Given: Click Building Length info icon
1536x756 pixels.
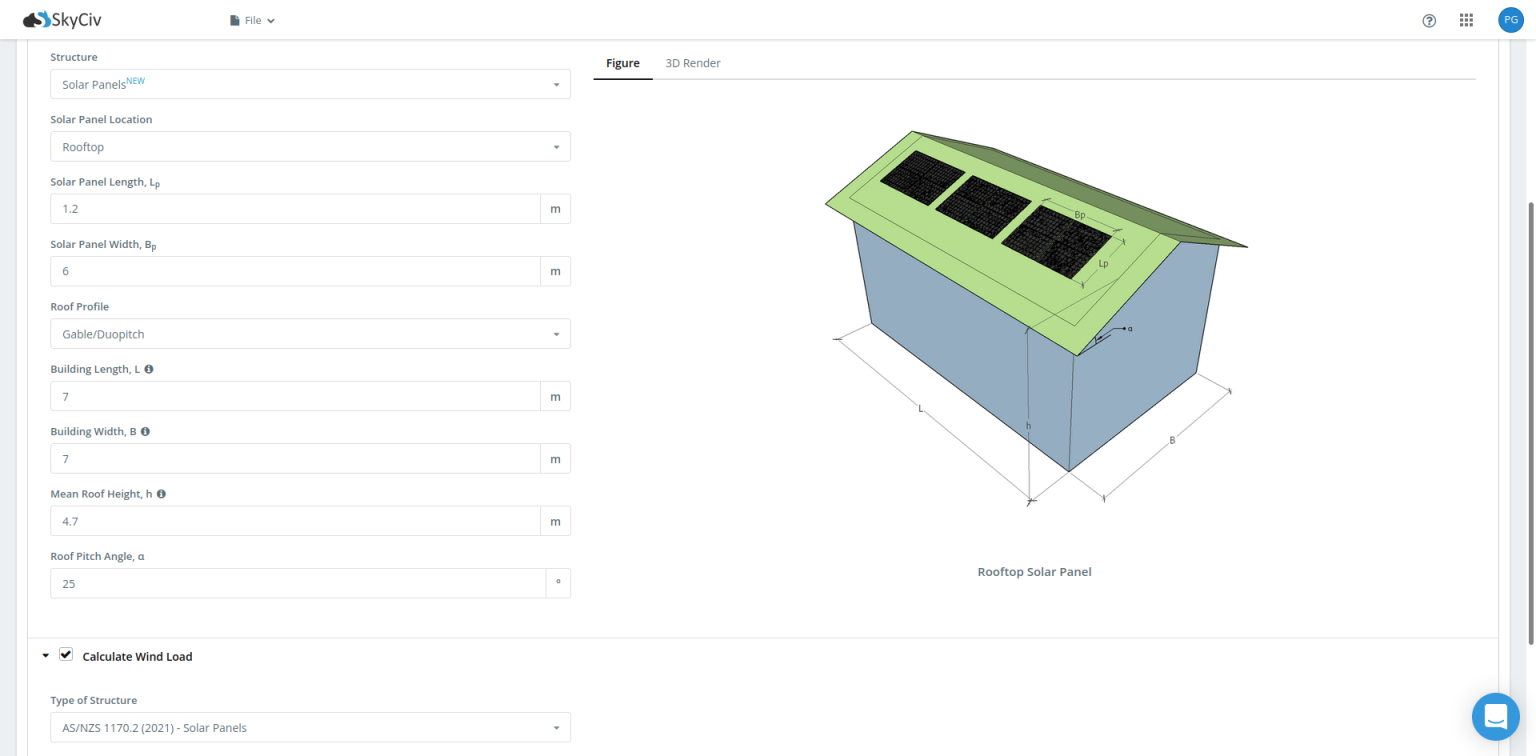Looking at the screenshot, I should 149,369.
